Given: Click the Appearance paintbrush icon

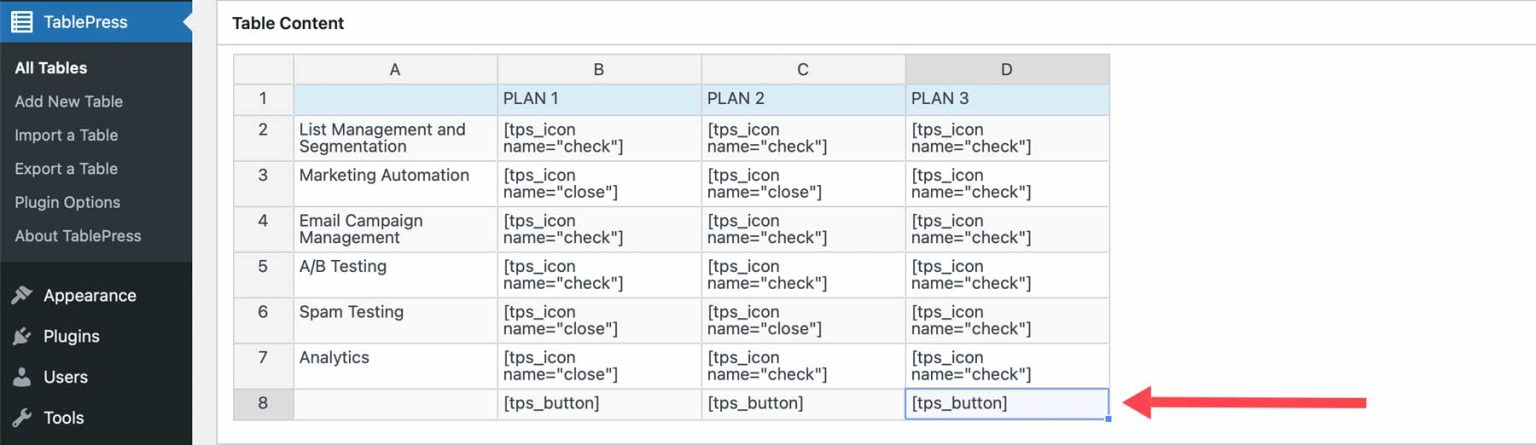Looking at the screenshot, I should (21, 296).
